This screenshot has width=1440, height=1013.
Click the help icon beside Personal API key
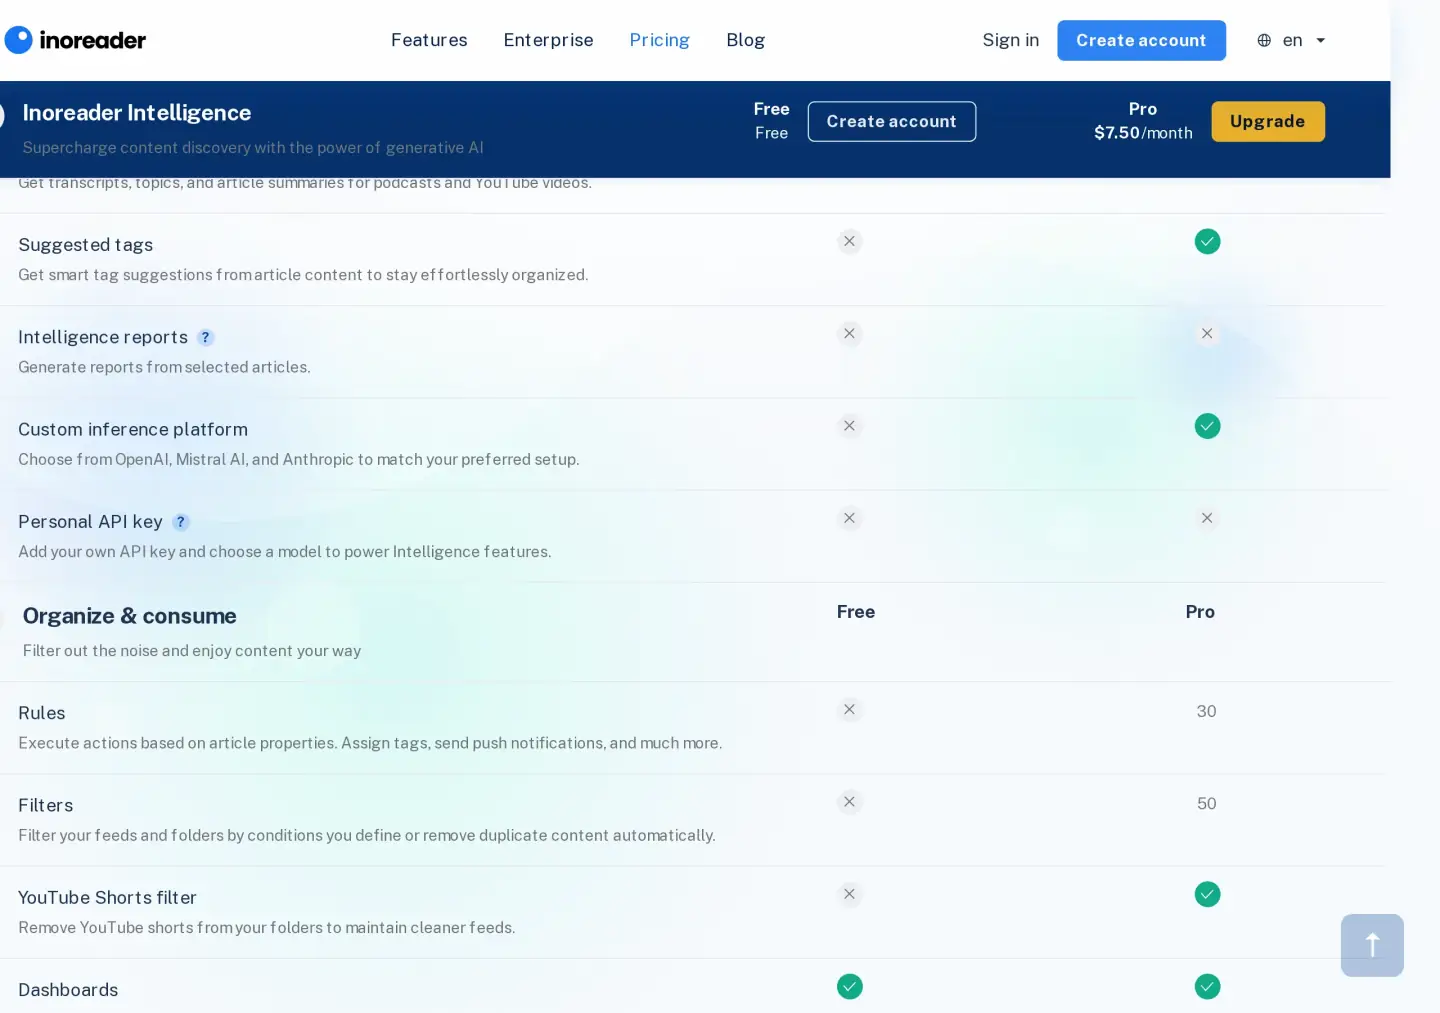180,522
